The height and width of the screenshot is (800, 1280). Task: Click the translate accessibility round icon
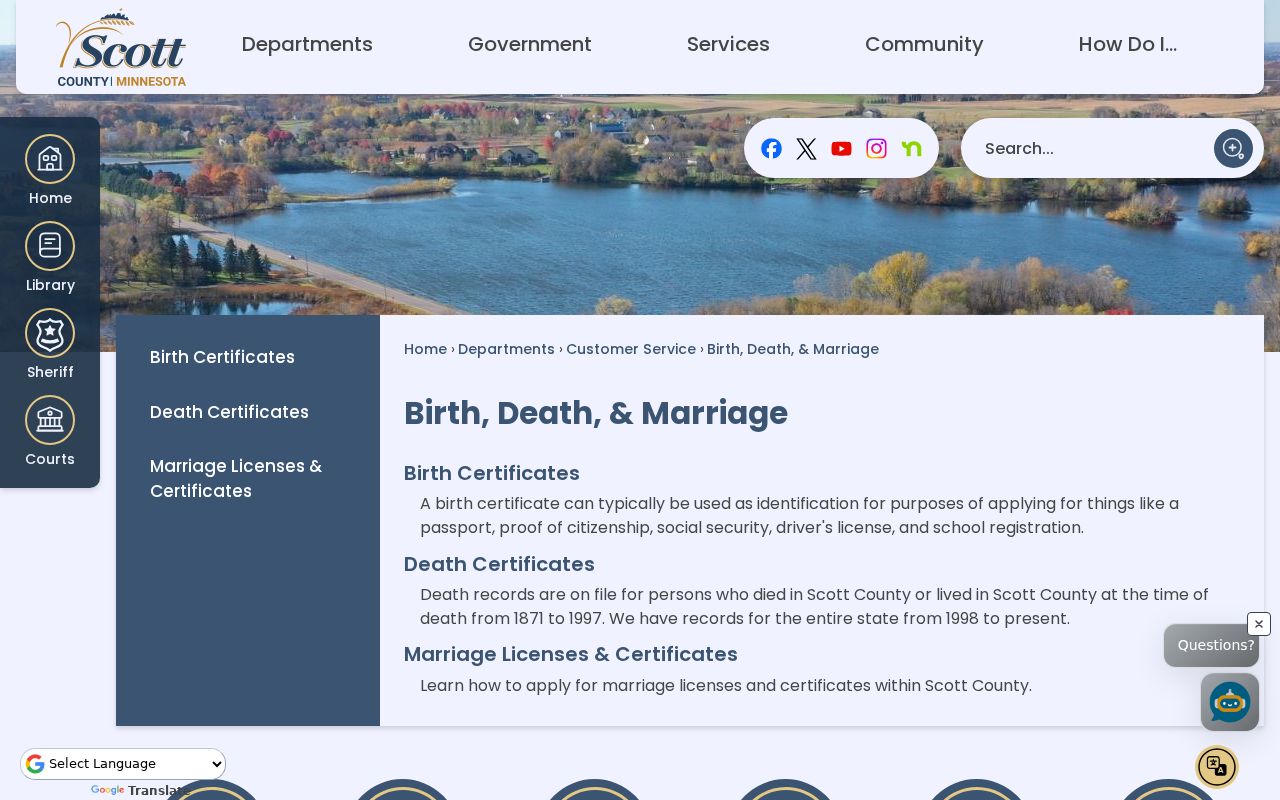[1217, 767]
